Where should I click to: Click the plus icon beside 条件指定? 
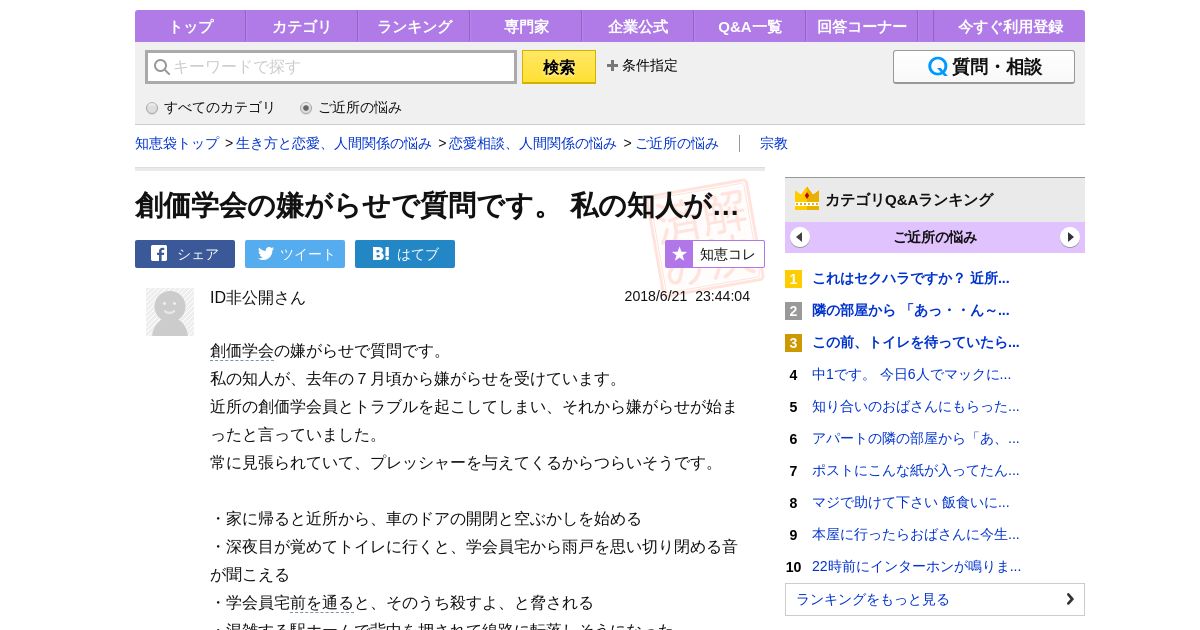[612, 66]
